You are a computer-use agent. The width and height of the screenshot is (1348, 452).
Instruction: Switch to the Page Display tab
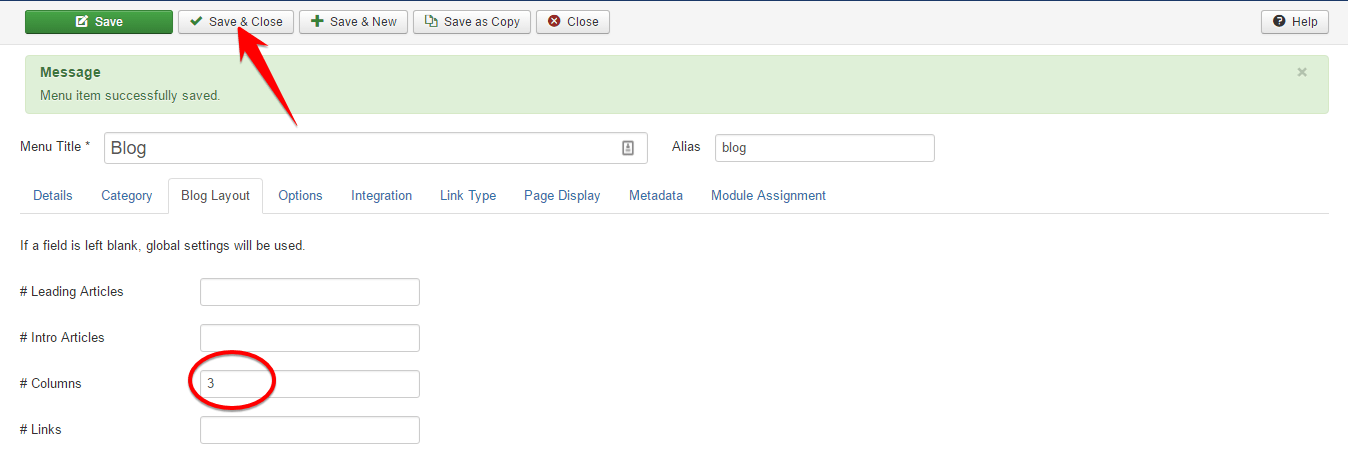[x=562, y=196]
